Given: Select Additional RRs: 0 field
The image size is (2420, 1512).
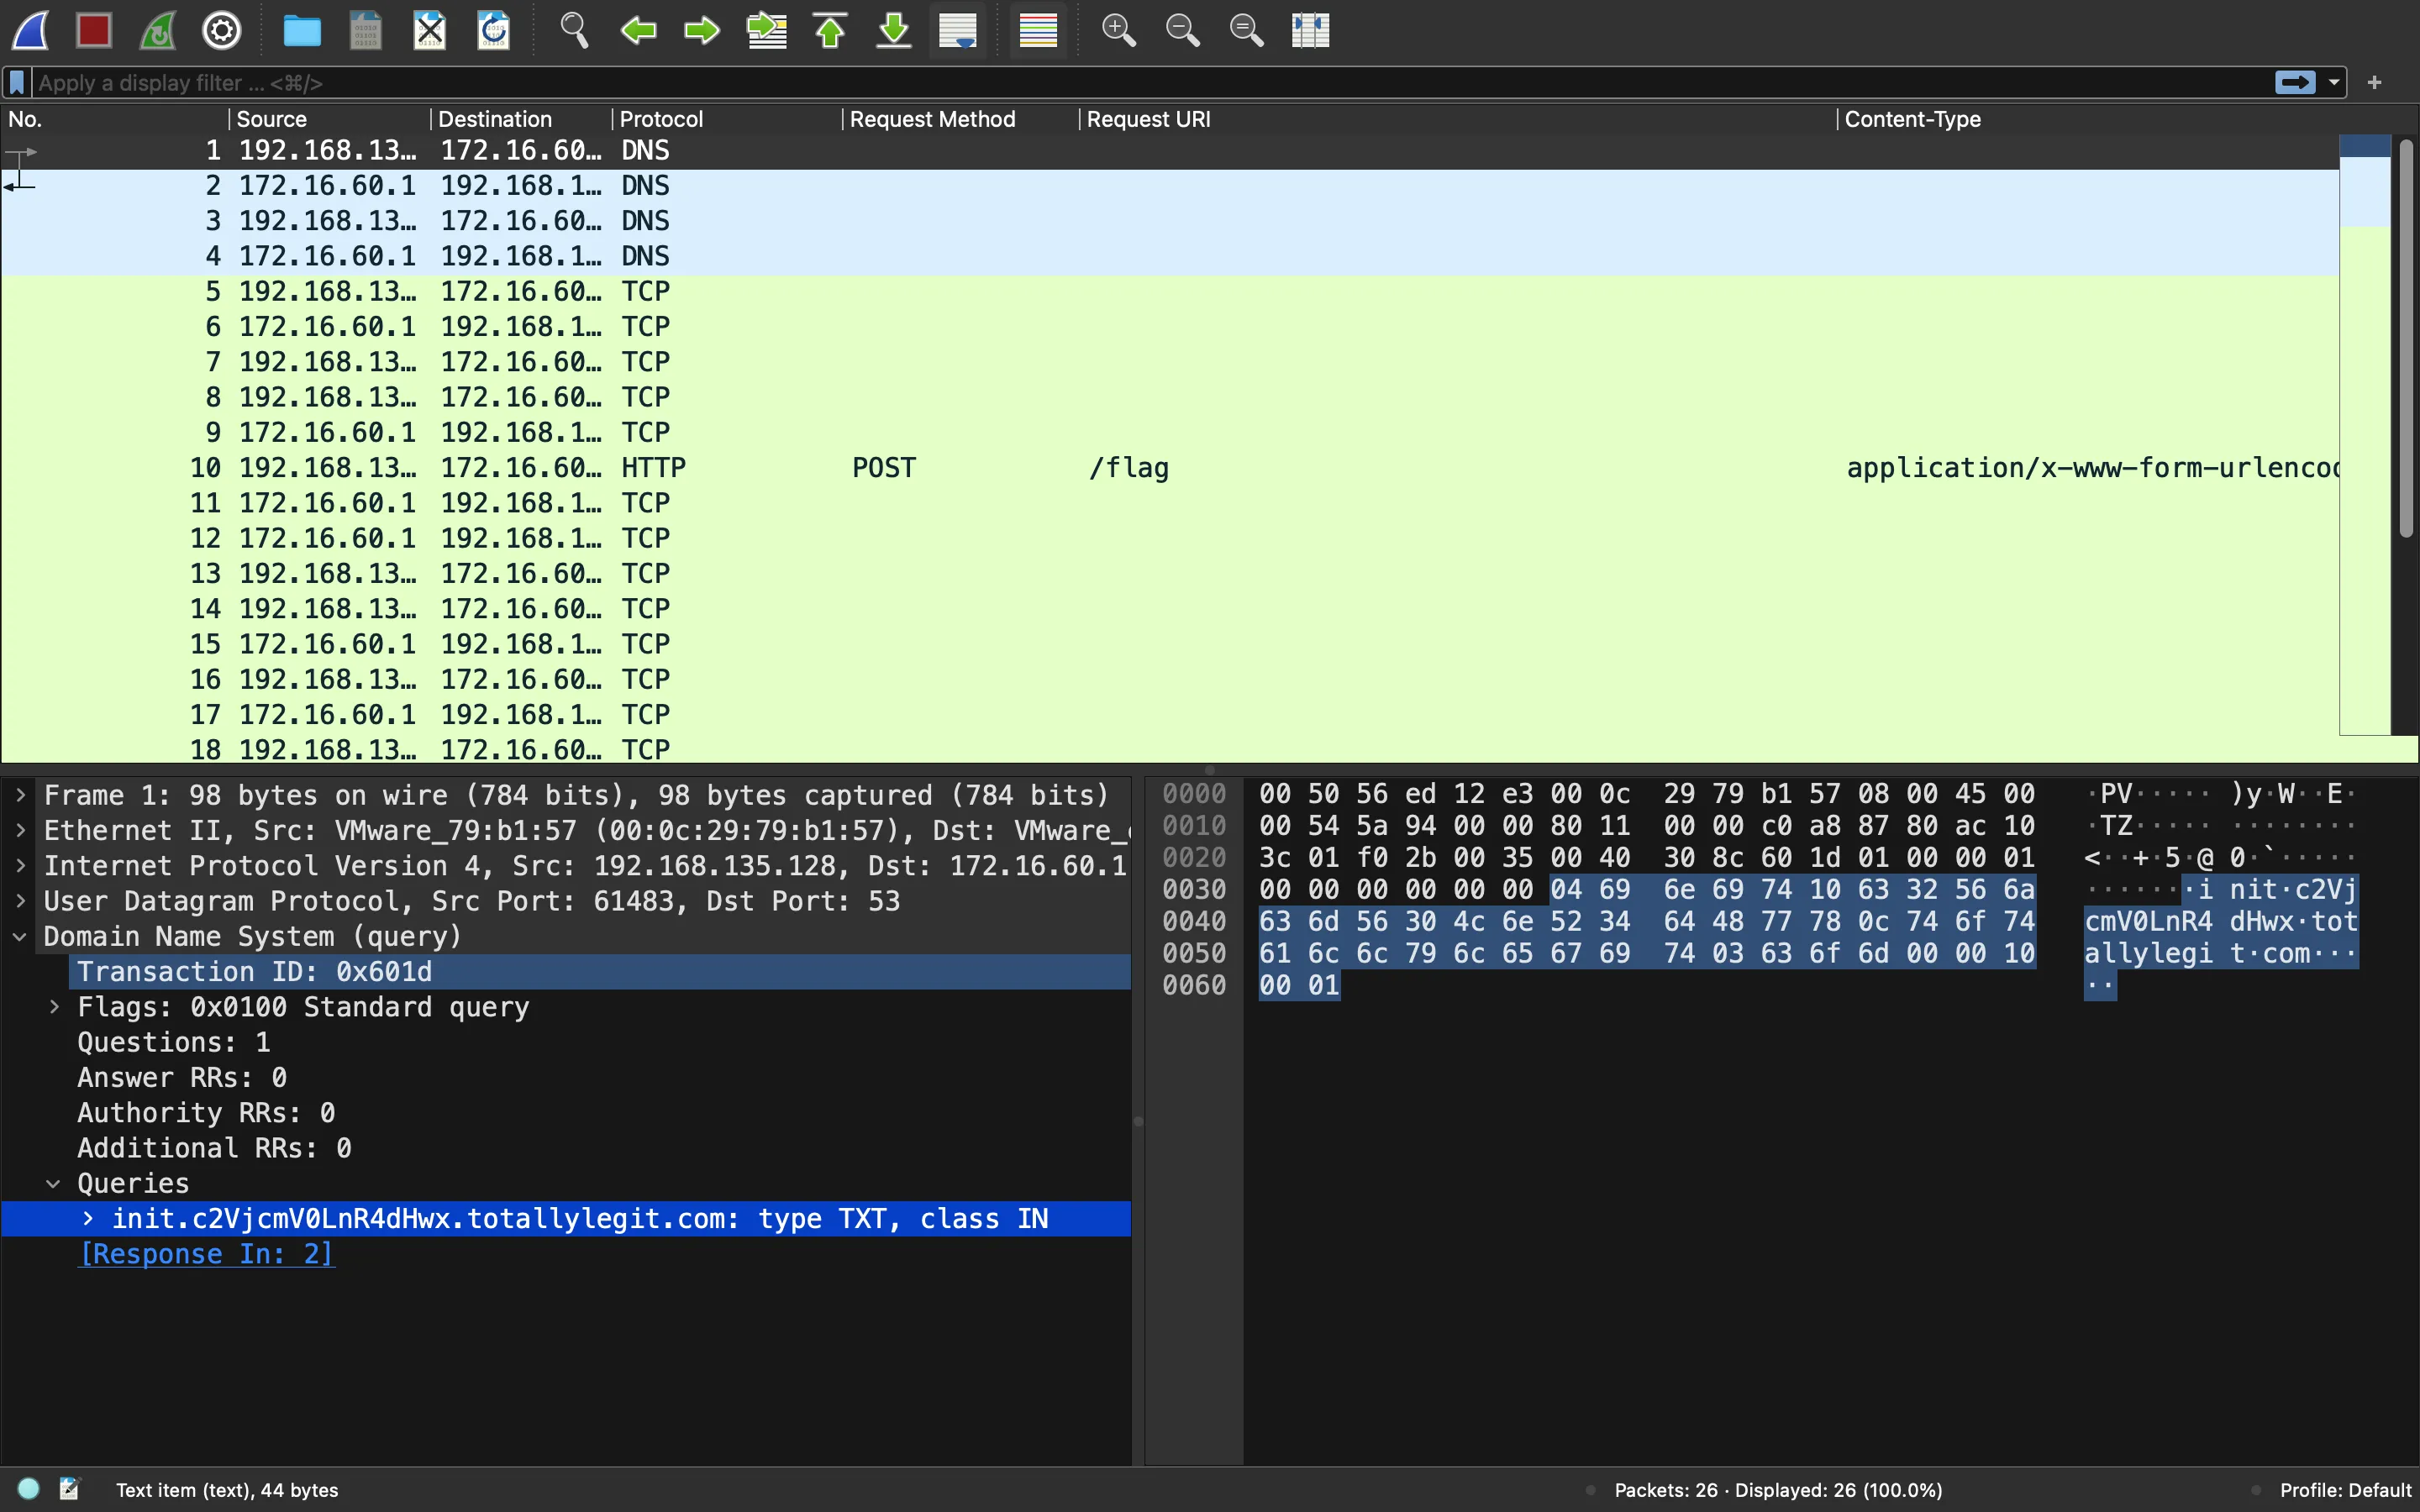Looking at the screenshot, I should coord(214,1148).
